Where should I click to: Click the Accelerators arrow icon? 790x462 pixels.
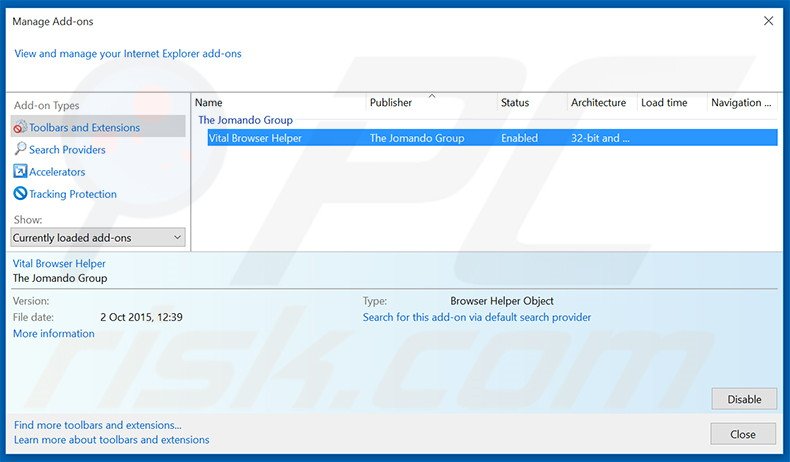(x=20, y=171)
